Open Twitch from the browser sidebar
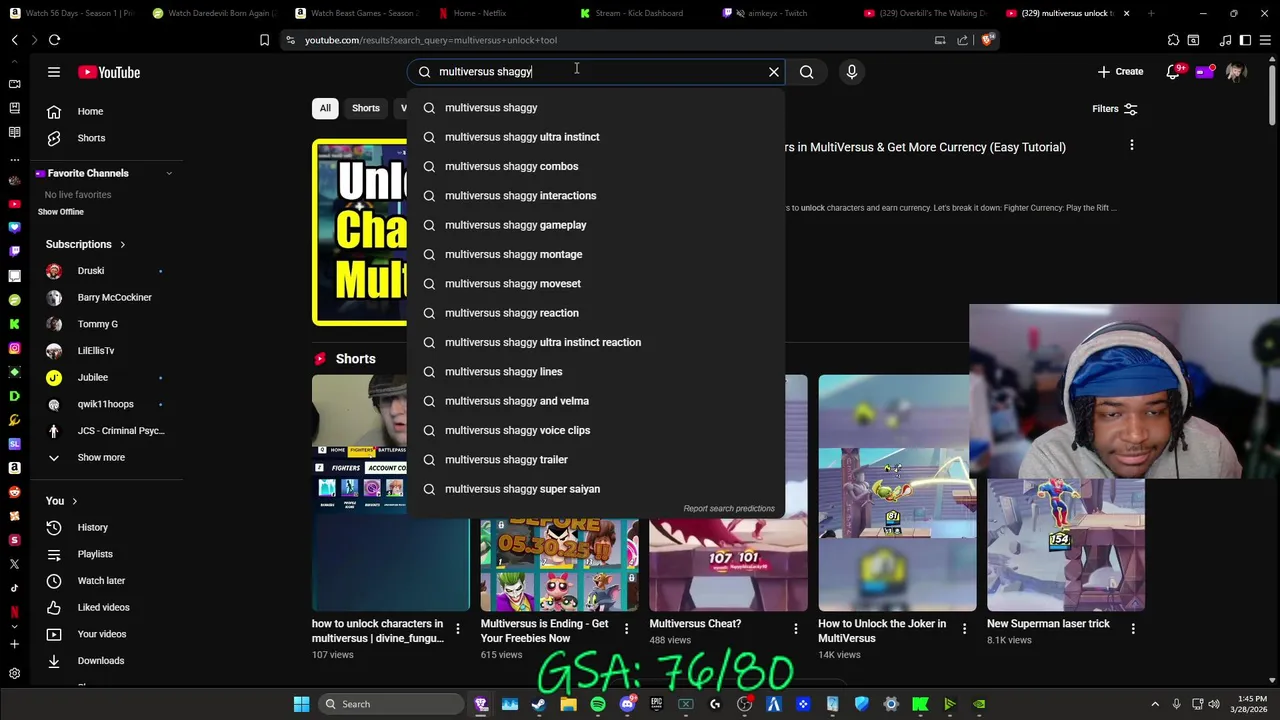The height and width of the screenshot is (720, 1280). click(x=14, y=251)
